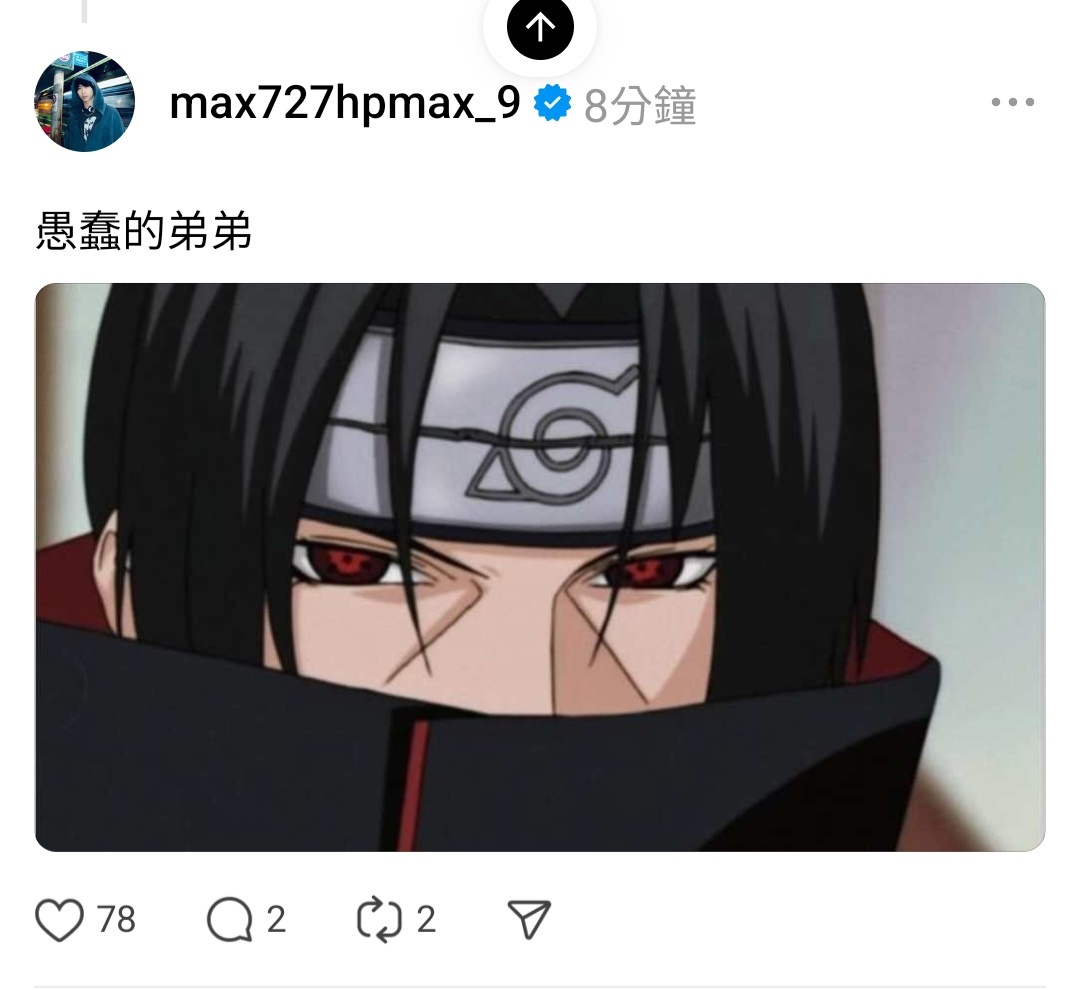Open the max727hpmax_9 username link
1080x990 pixels.
344,103
